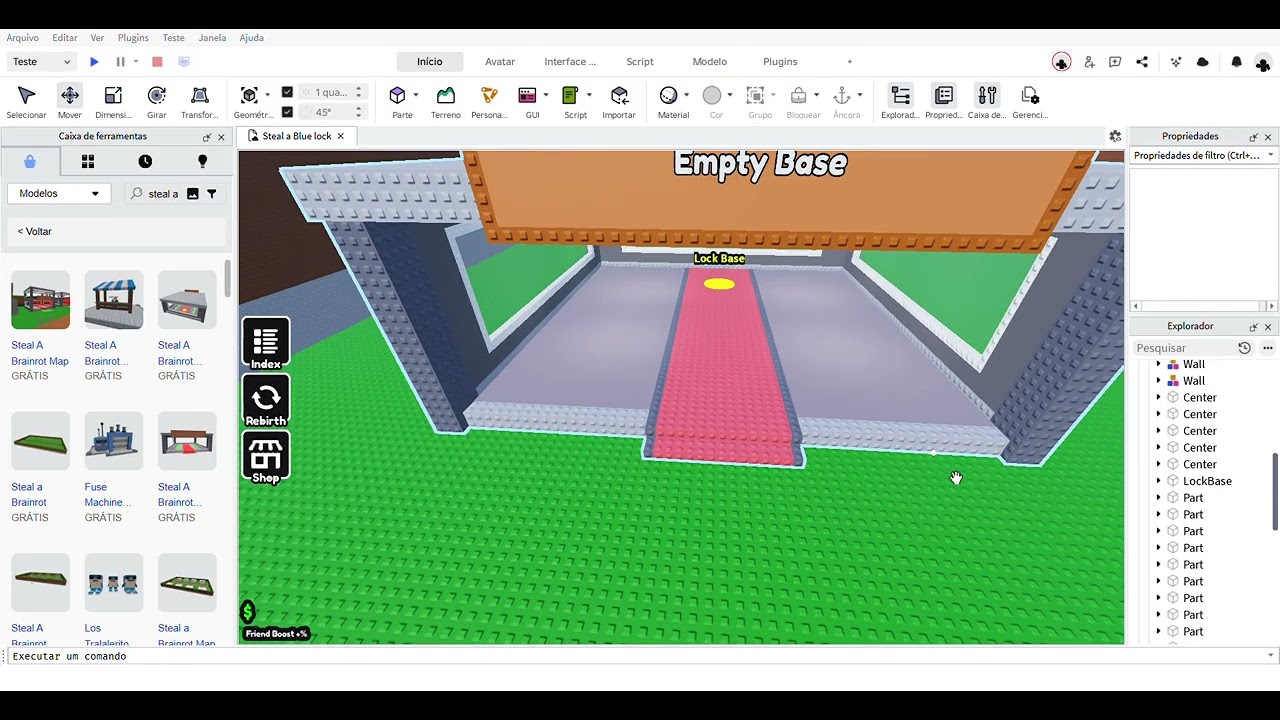Image resolution: width=1280 pixels, height=720 pixels.
Task: Select the Selecionar arrow tool
Action: pyautogui.click(x=27, y=102)
